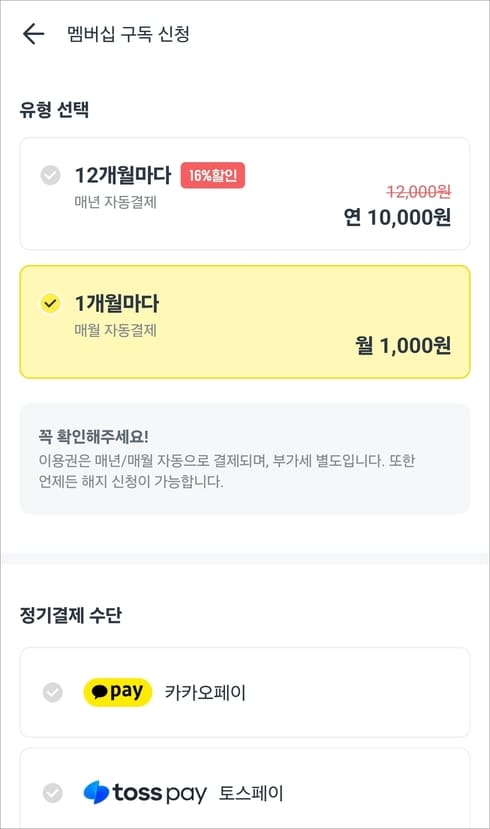Choose the 1개월마다 monthly plan card

click(245, 322)
